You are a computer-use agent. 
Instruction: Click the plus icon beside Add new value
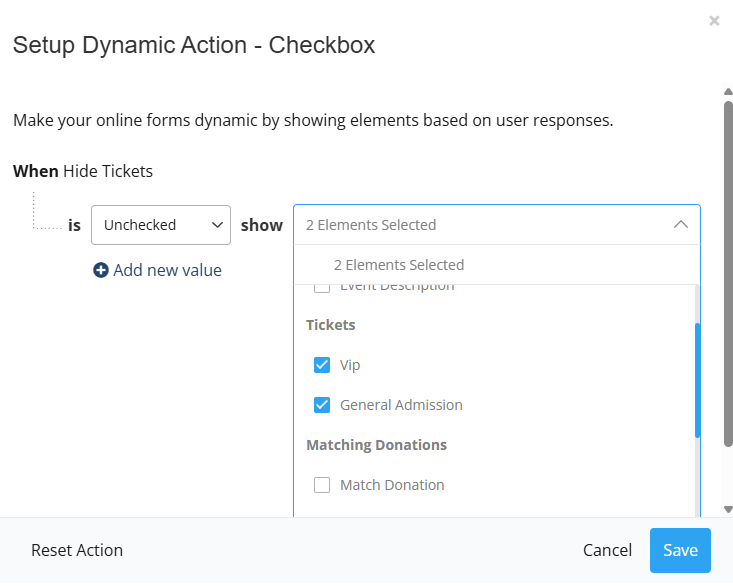(100, 270)
